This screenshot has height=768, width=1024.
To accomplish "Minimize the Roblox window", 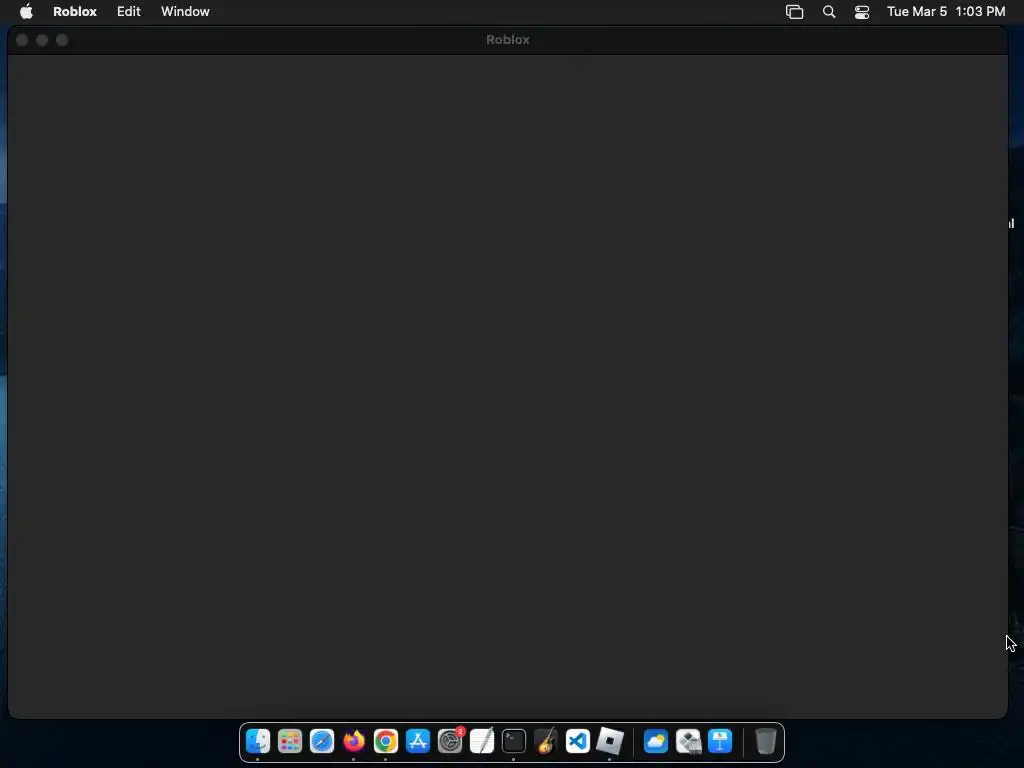I will (42, 40).
